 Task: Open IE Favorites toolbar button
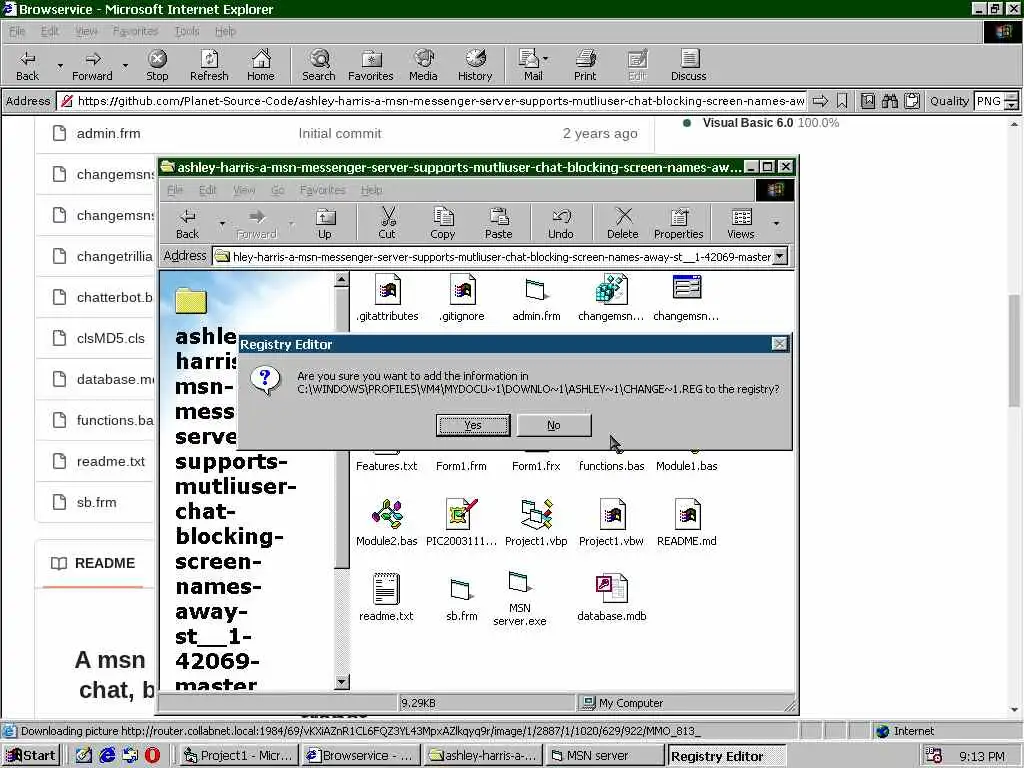point(371,65)
